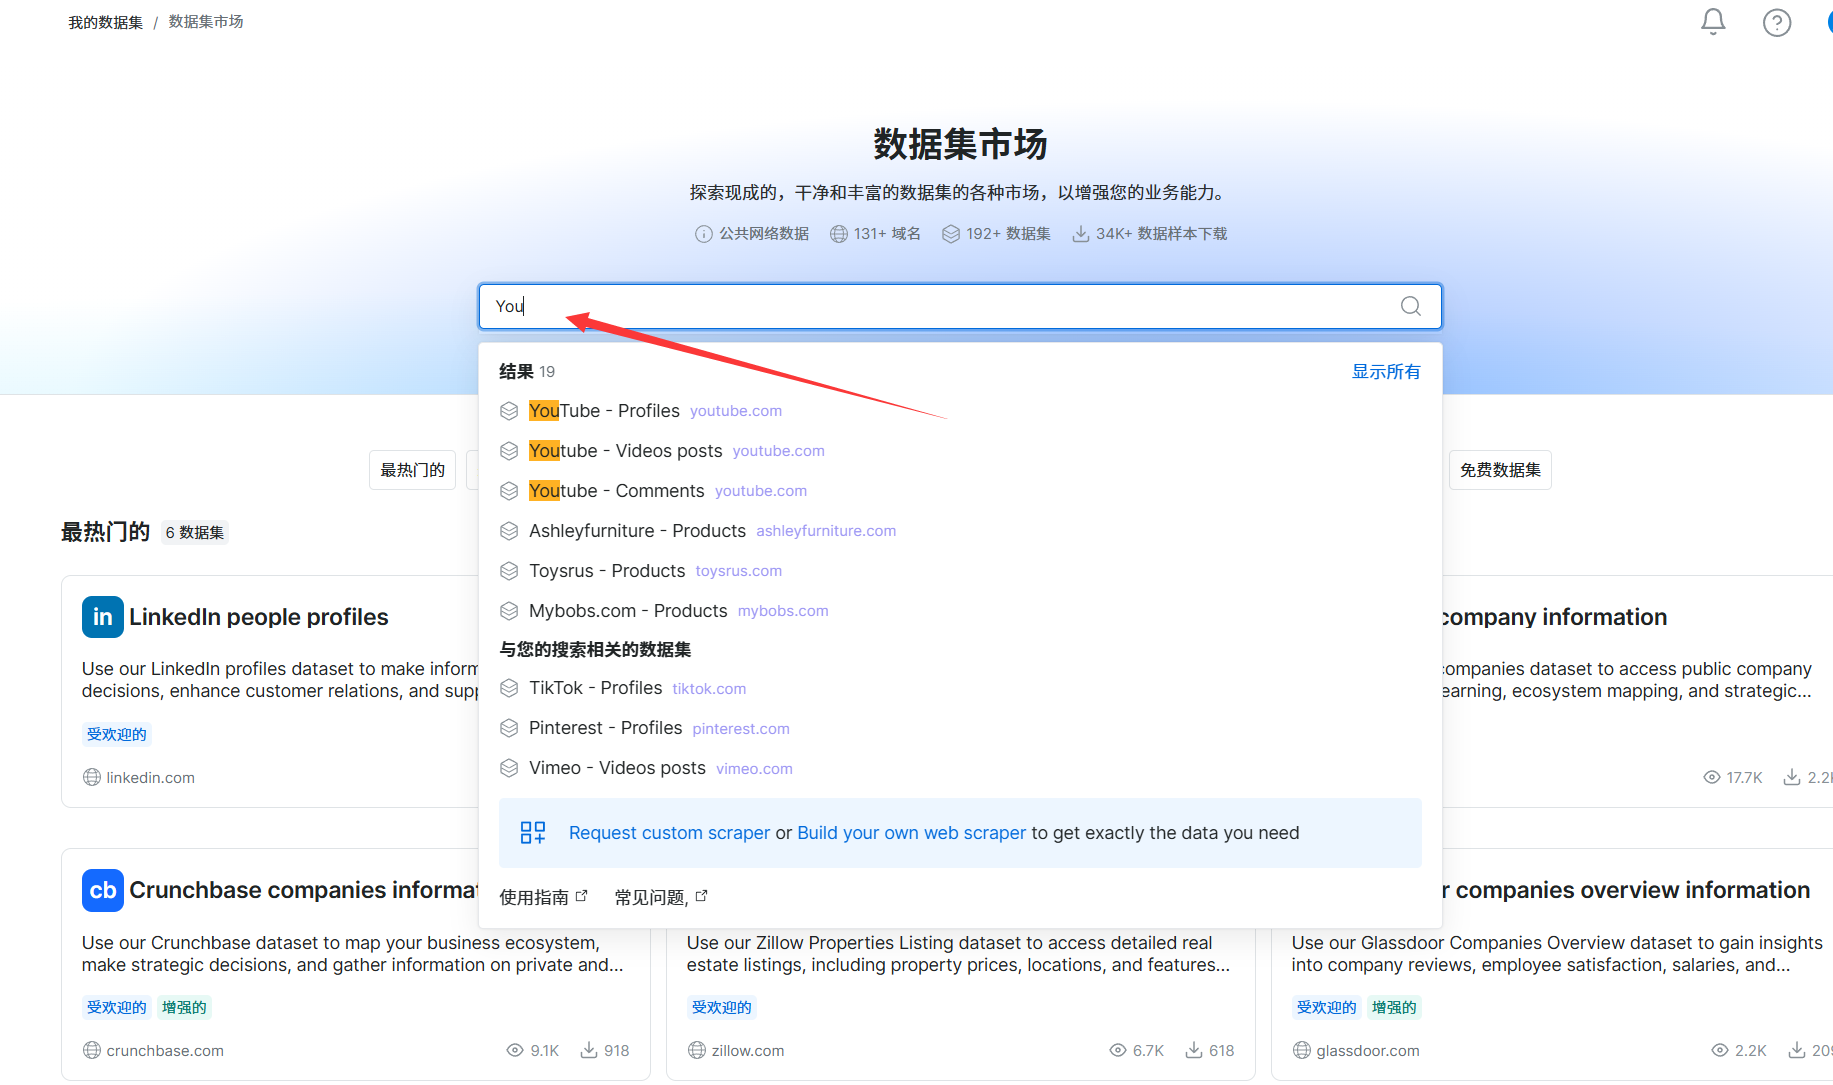Click the dataset icon beside Pinterest - Profiles
This screenshot has width=1833, height=1085.
509,728
